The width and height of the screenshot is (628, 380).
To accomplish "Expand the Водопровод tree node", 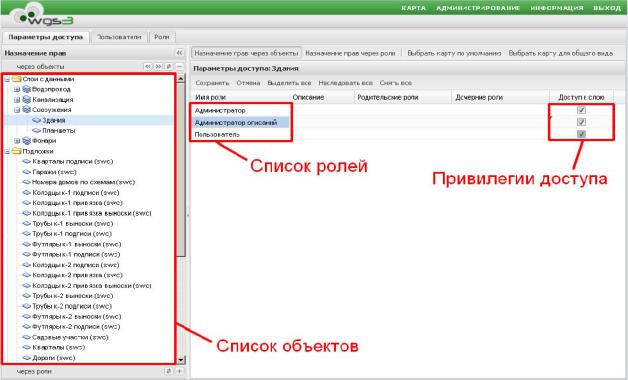I will (17, 89).
